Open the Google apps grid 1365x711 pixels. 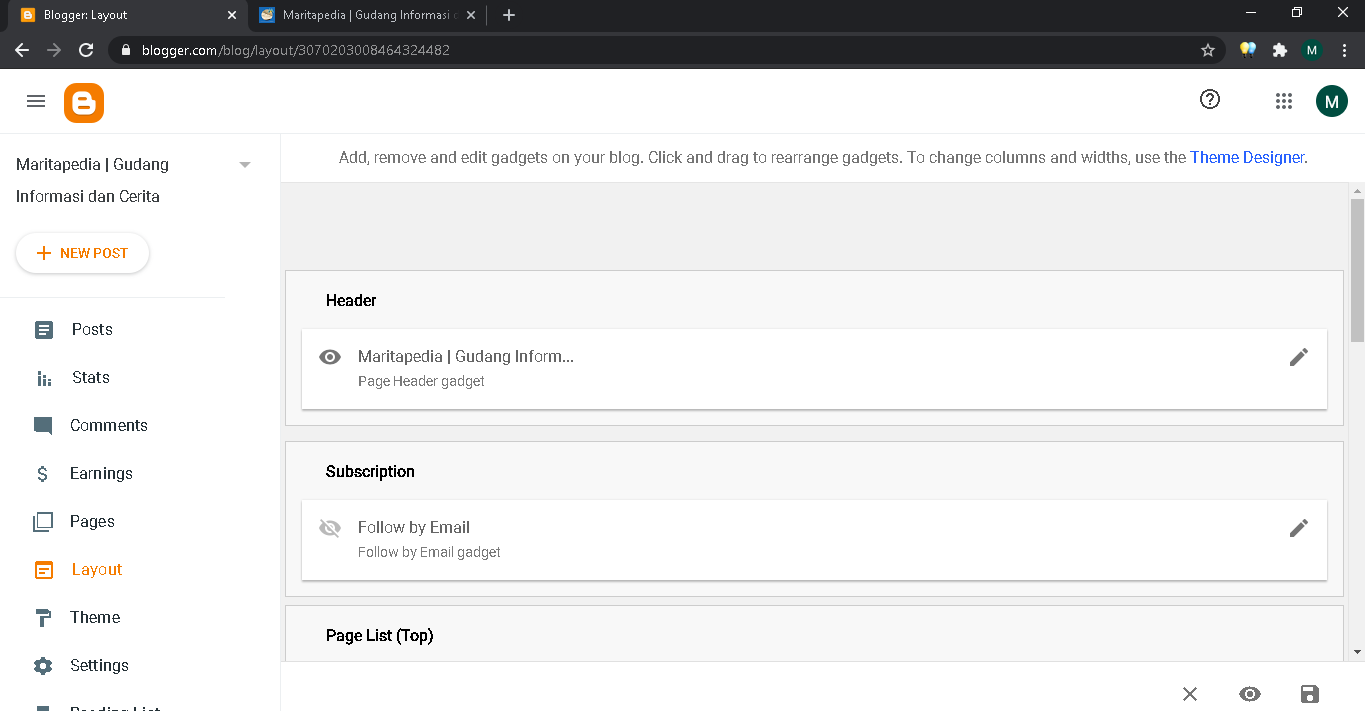1284,100
